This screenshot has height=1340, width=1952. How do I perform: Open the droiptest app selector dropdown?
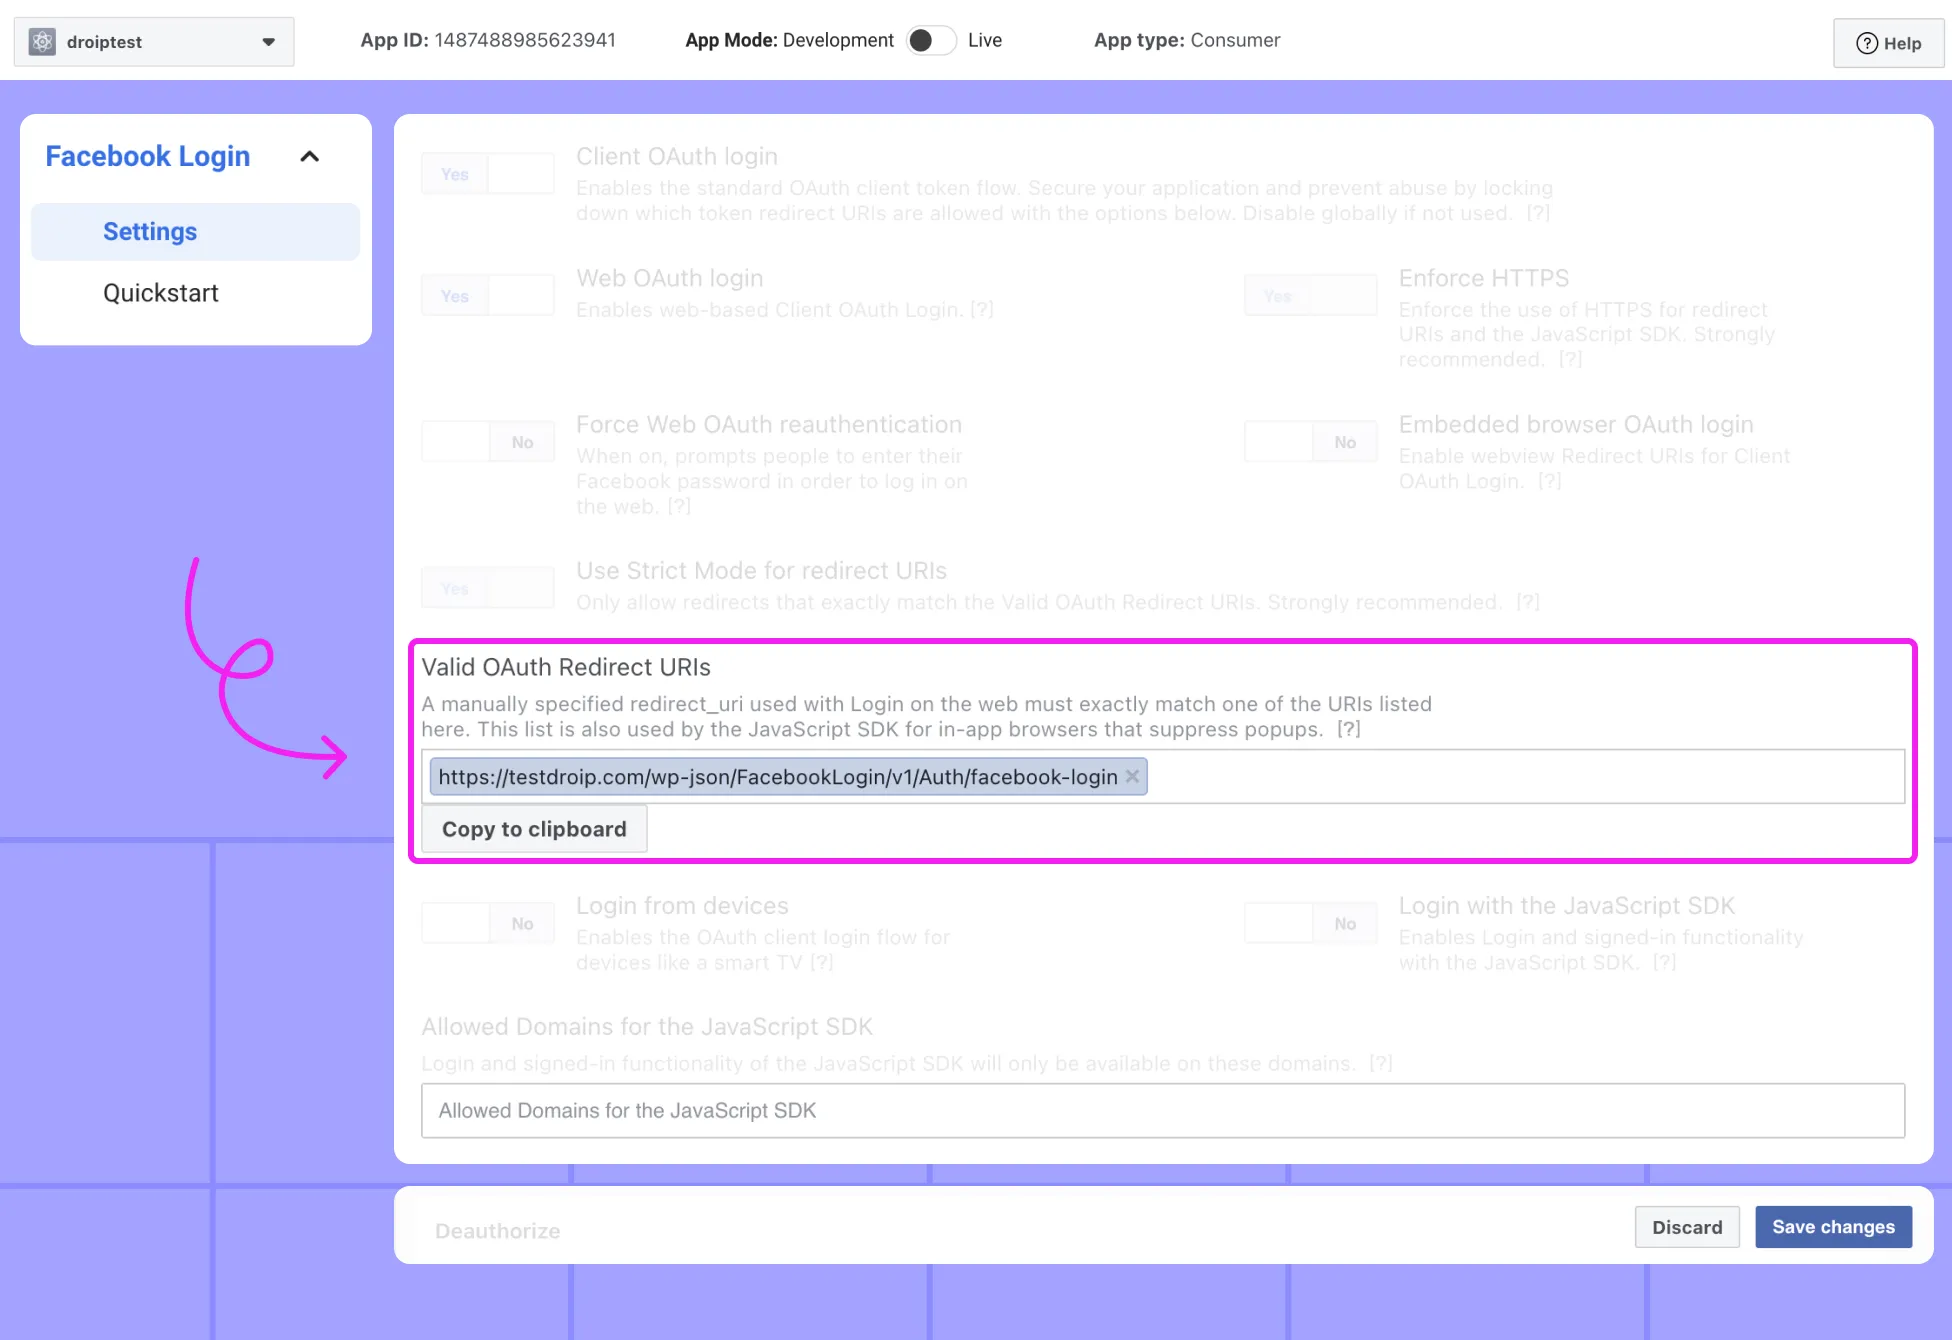coord(267,42)
